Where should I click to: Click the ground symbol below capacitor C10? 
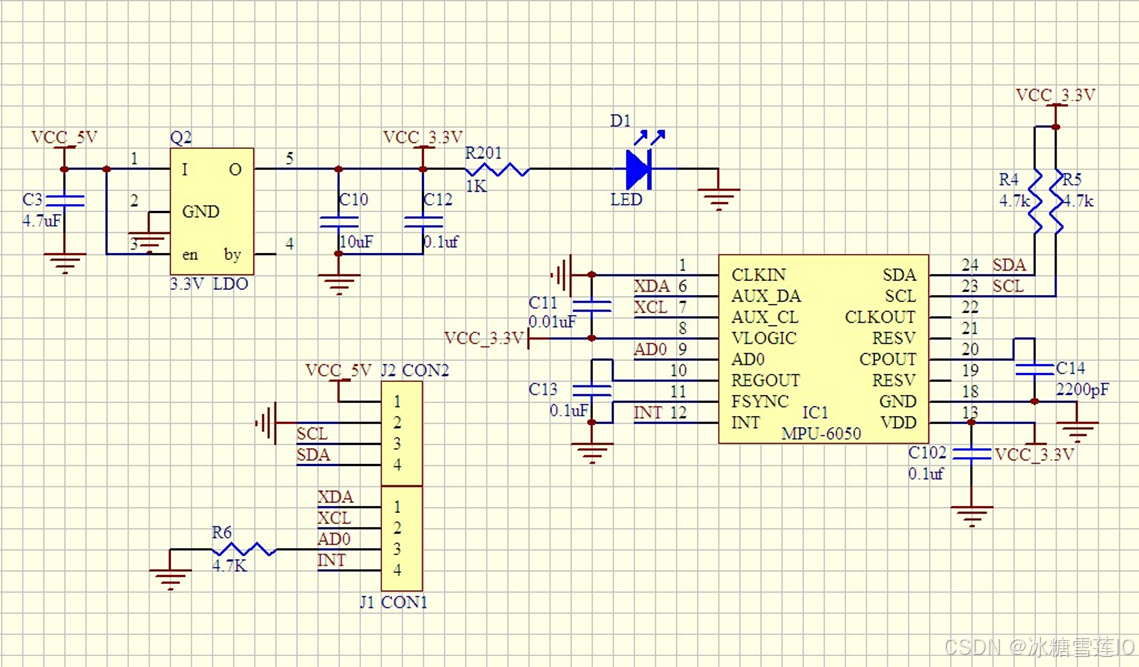coord(339,283)
